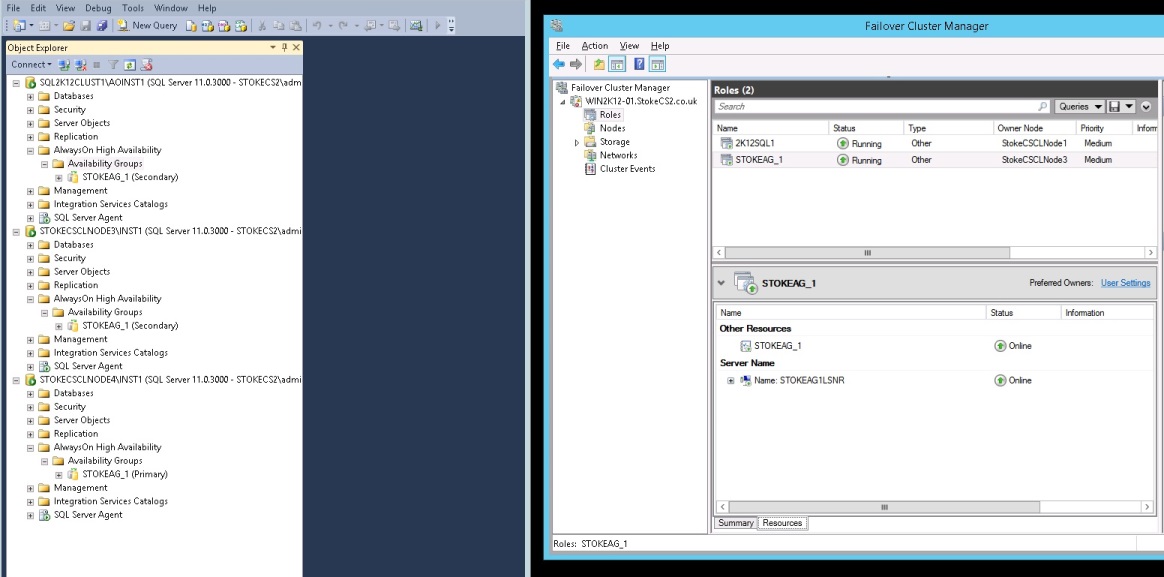Click the blue Help icon in Cluster Manager toolbar
The height and width of the screenshot is (577, 1164).
[639, 64]
